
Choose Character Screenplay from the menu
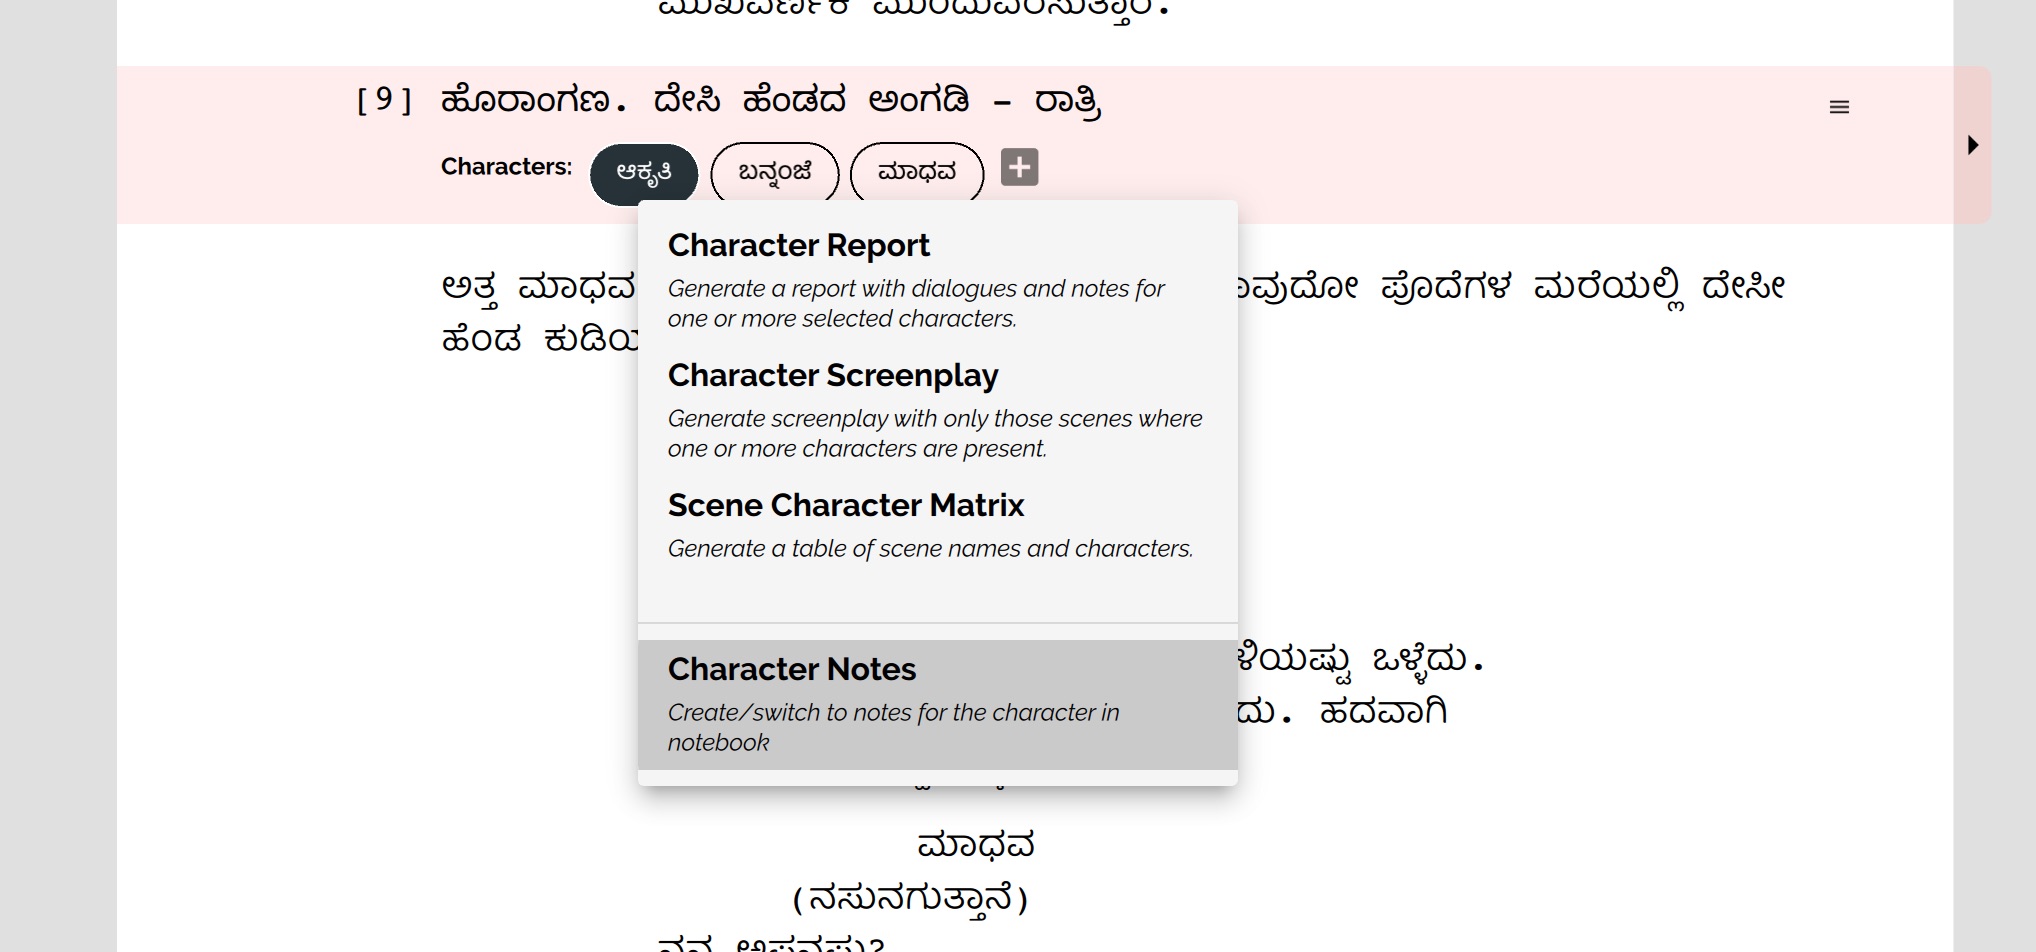pos(833,375)
